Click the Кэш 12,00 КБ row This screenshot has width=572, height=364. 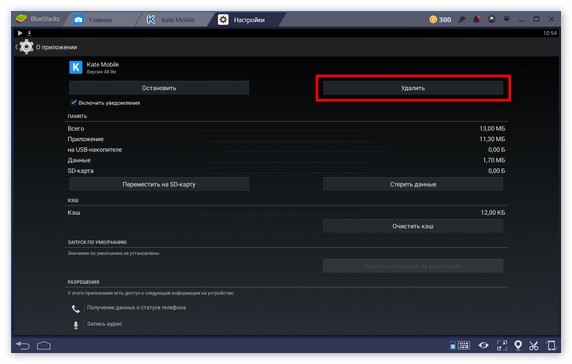[286, 213]
